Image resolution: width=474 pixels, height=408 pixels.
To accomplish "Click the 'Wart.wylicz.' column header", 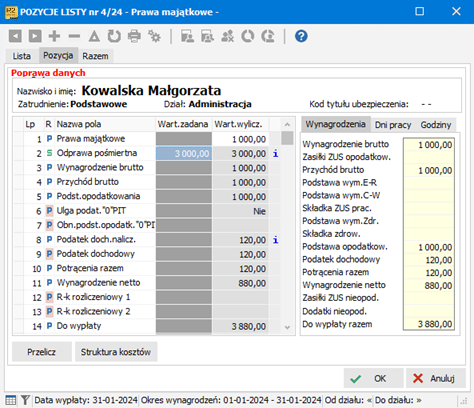I will [241, 124].
